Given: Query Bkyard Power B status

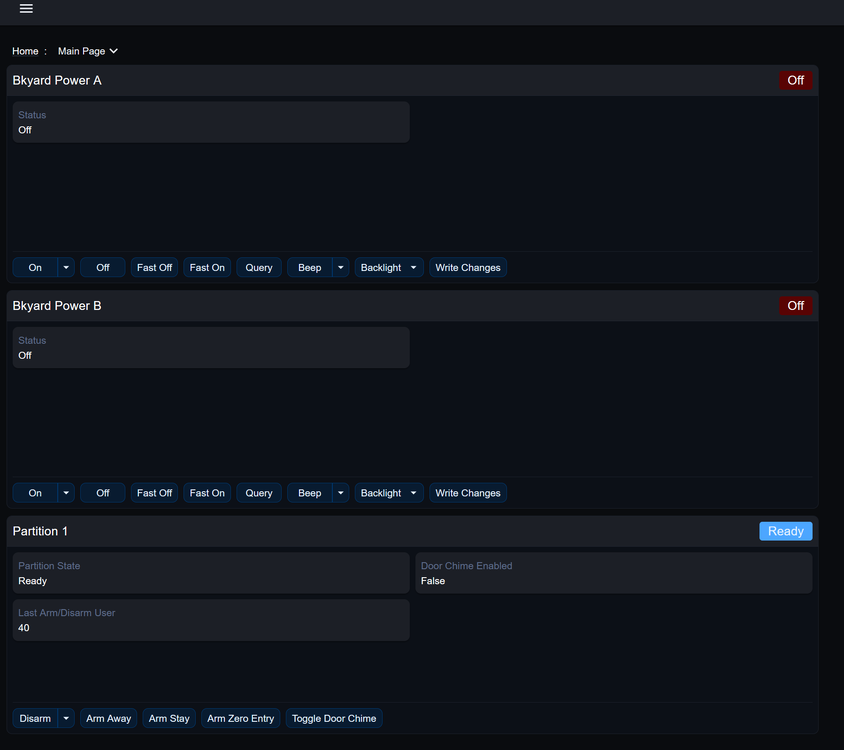Looking at the screenshot, I should coord(259,493).
